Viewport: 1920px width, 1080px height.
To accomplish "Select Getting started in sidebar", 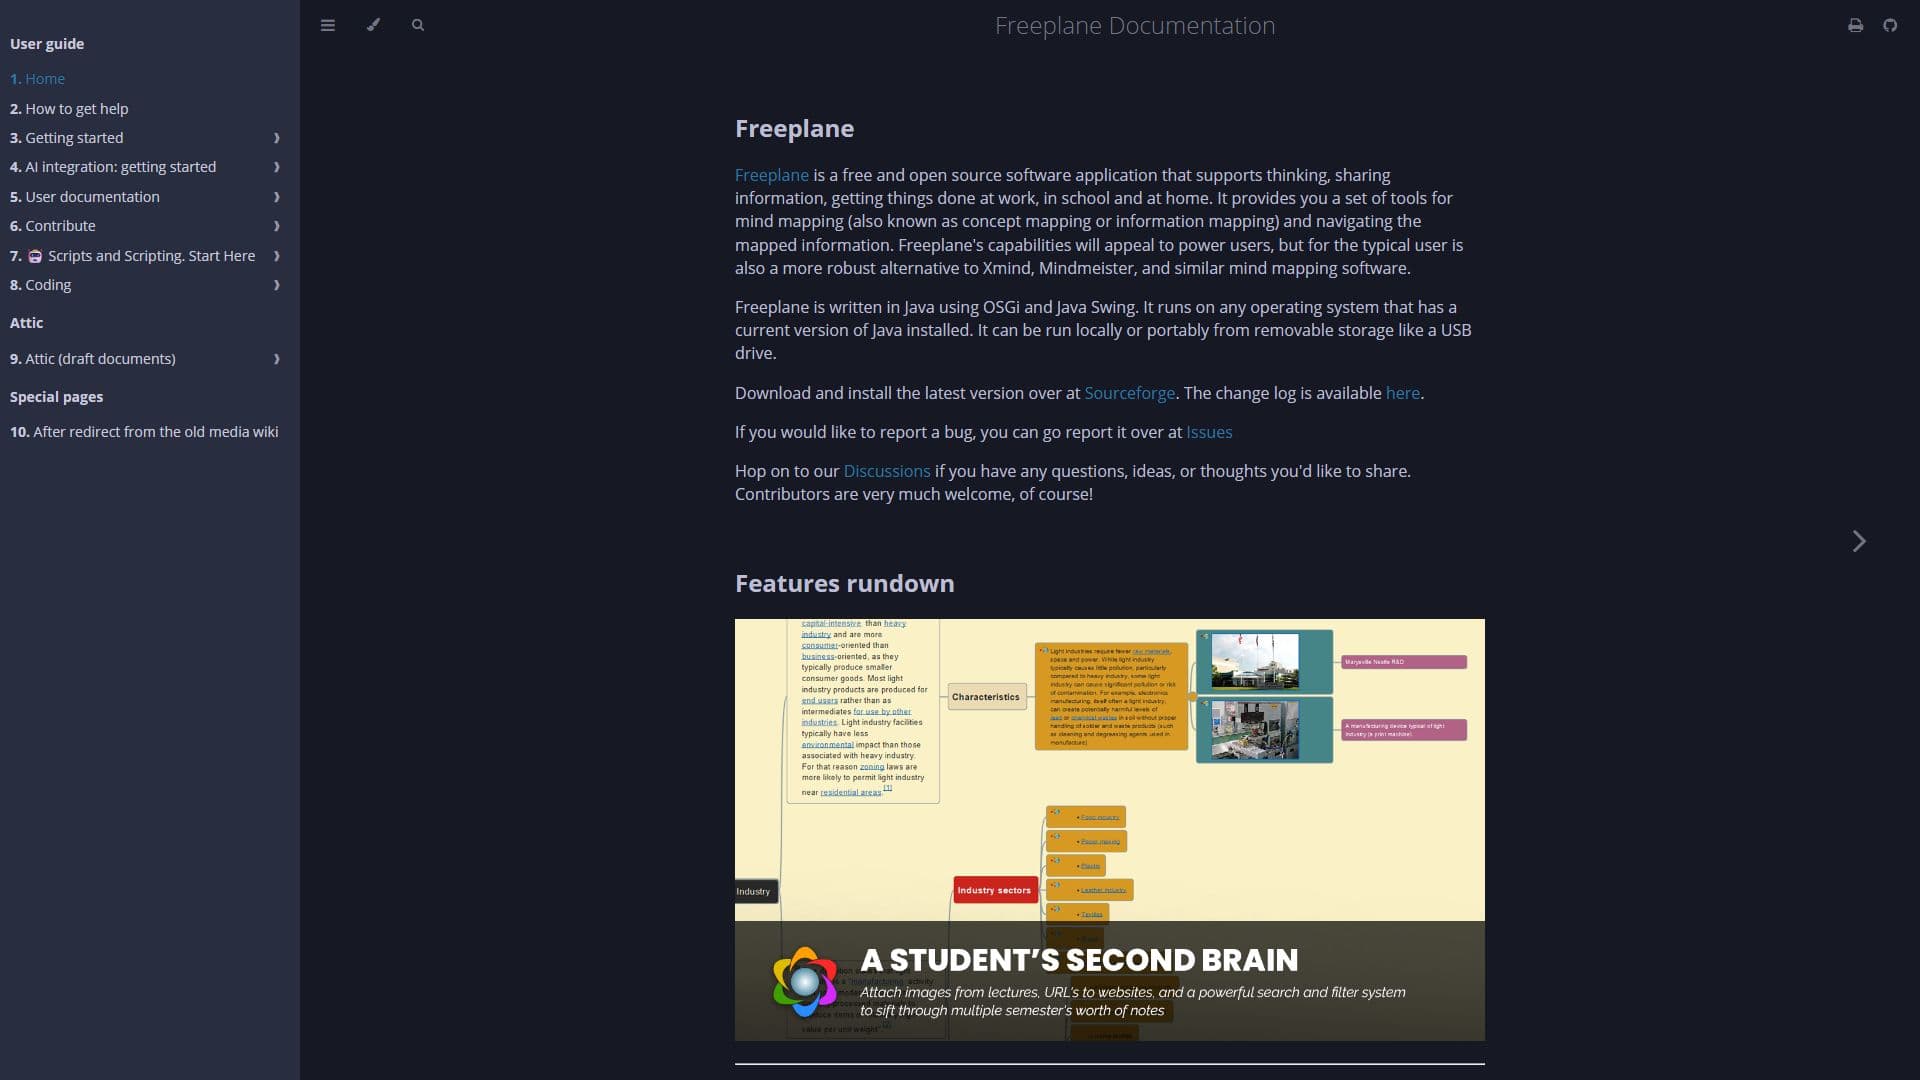I will pos(67,138).
